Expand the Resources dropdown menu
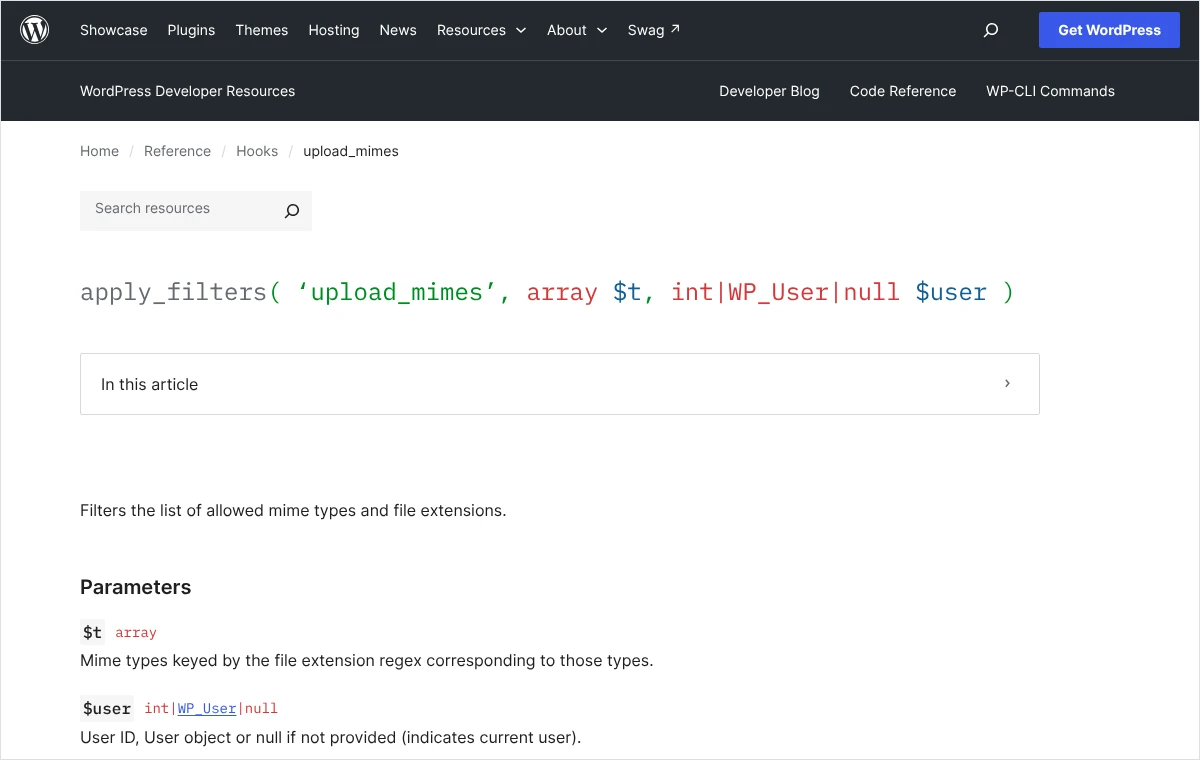This screenshot has width=1200, height=760. (481, 30)
